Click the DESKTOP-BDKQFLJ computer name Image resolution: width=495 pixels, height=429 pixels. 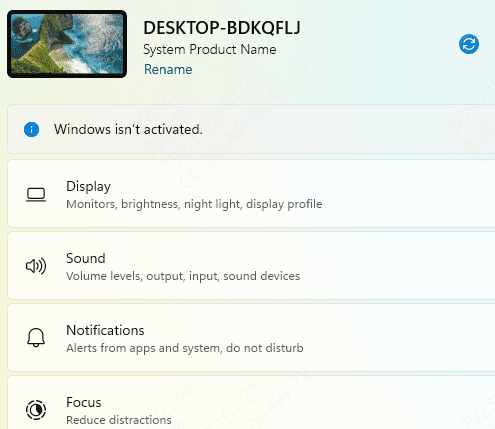tap(222, 28)
